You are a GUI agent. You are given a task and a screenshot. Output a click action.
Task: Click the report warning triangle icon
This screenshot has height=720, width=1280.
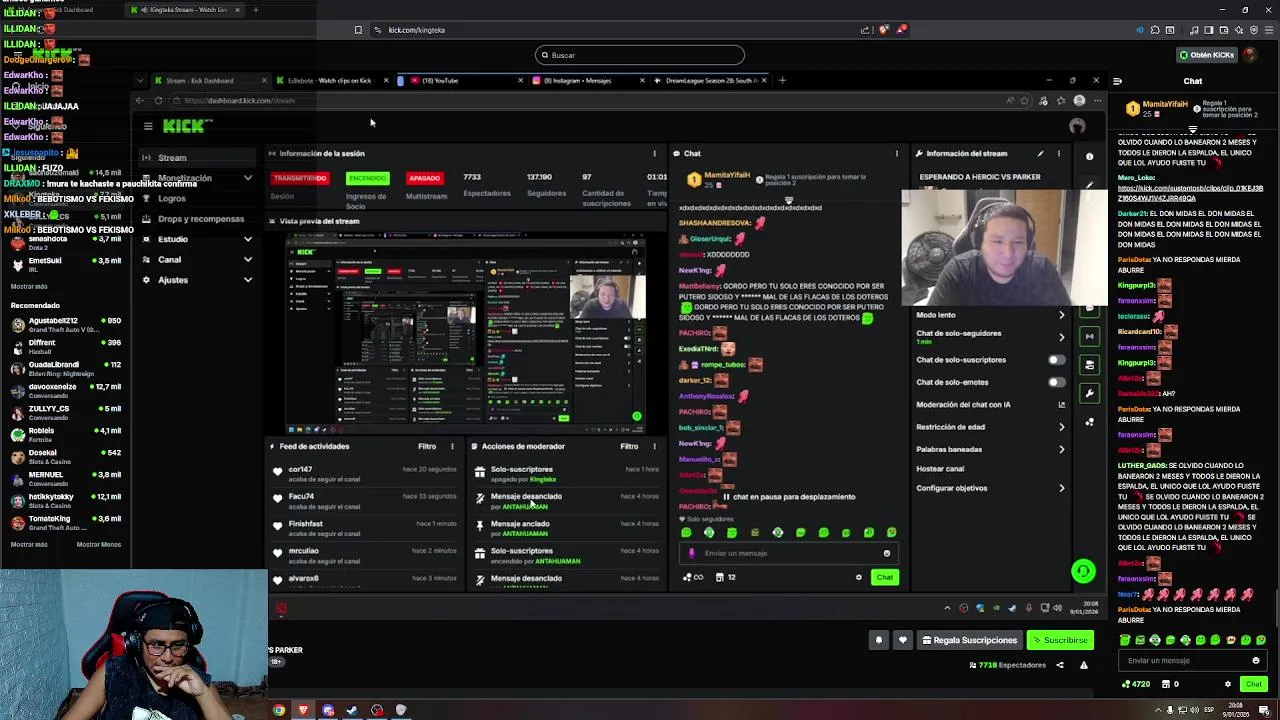coord(1083,665)
